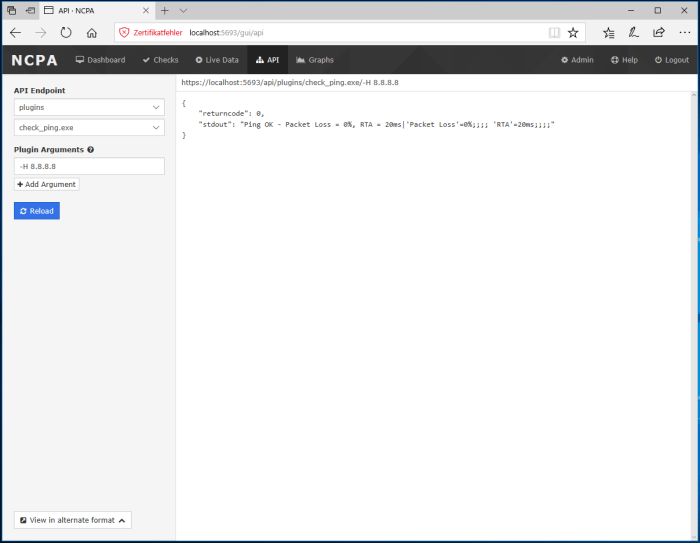Minimize the browser window

click(x=631, y=10)
